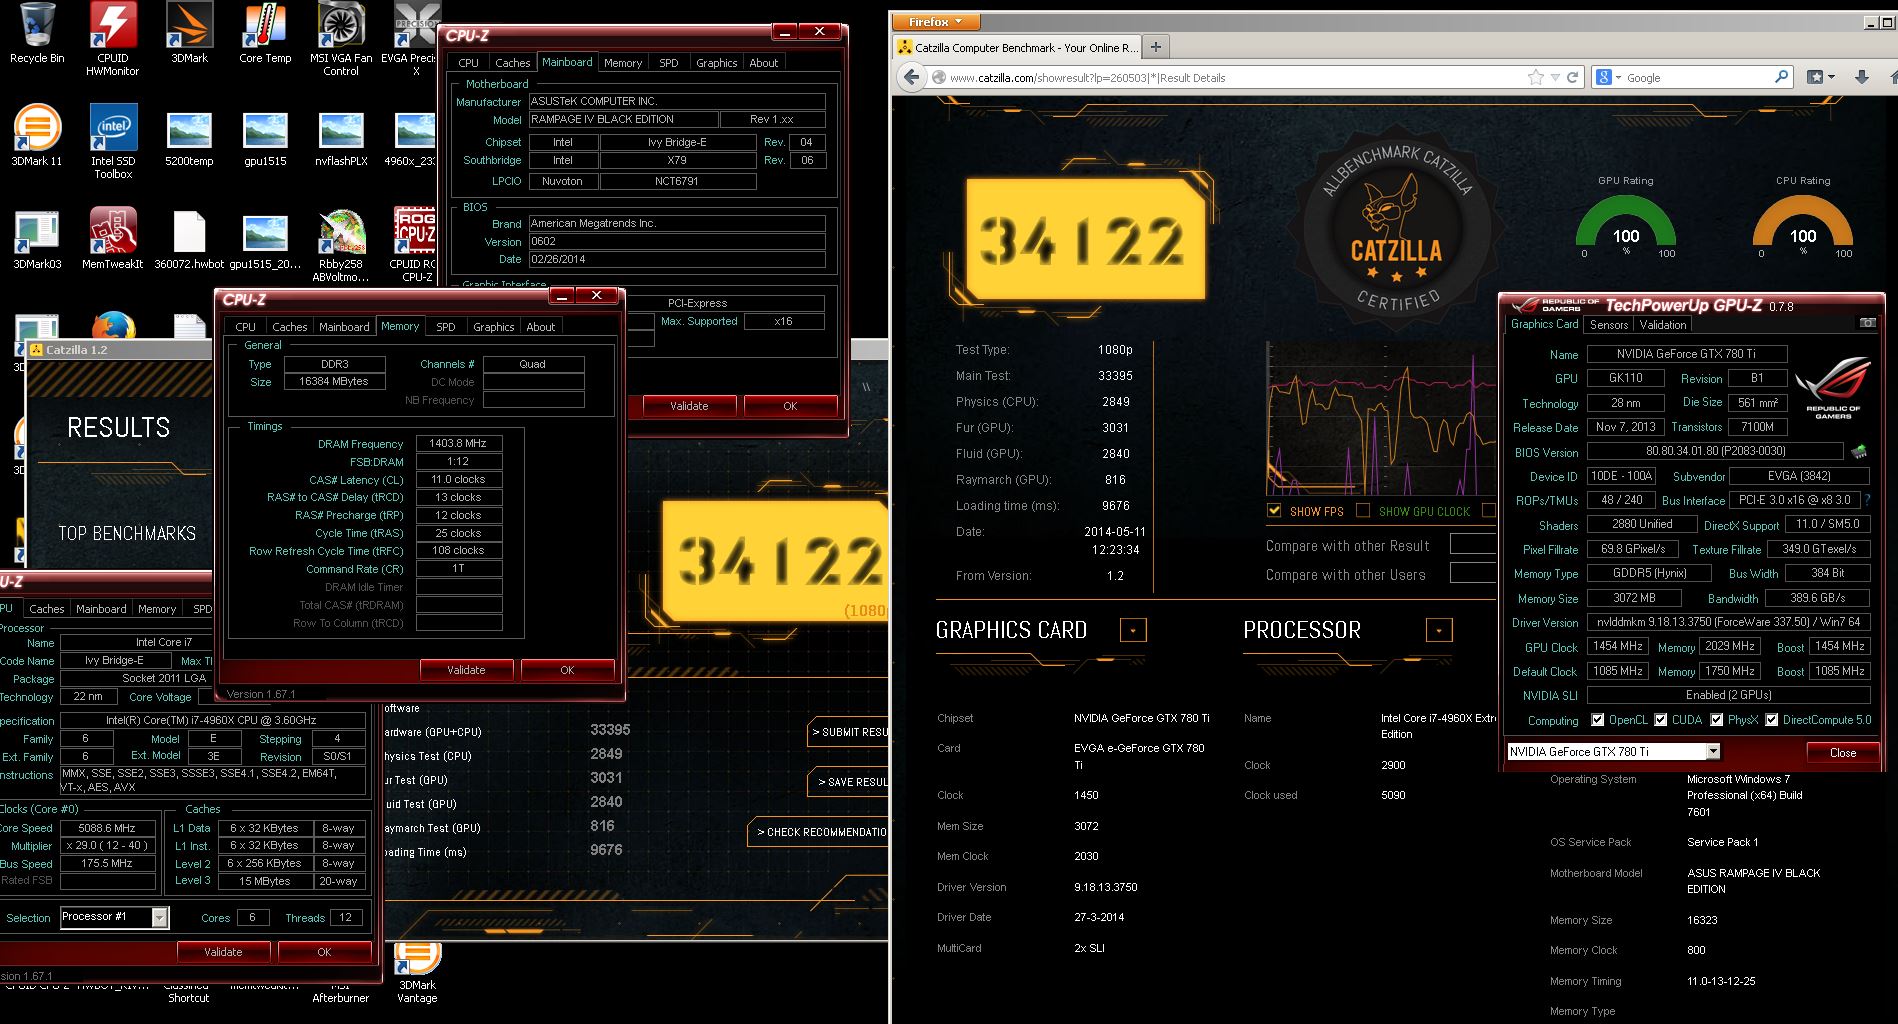1898x1024 pixels.
Task: Open the gpu1515 image file
Action: tap(265, 136)
